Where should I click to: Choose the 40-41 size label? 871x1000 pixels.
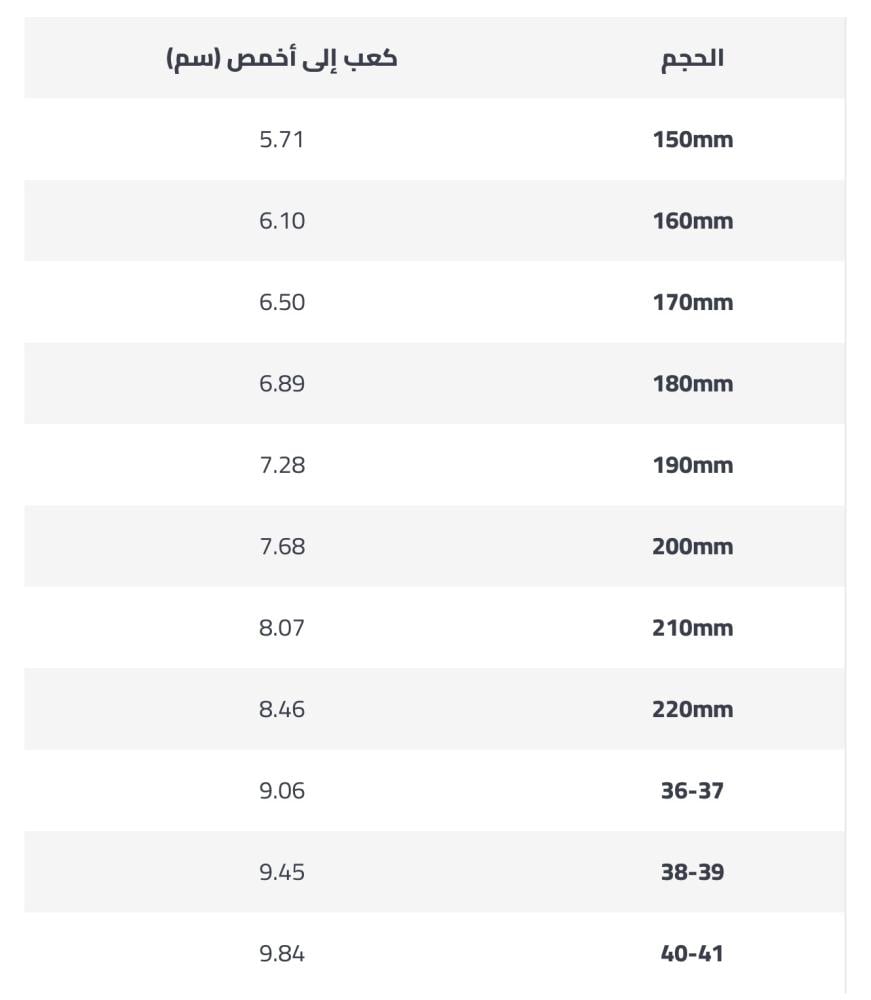(692, 954)
